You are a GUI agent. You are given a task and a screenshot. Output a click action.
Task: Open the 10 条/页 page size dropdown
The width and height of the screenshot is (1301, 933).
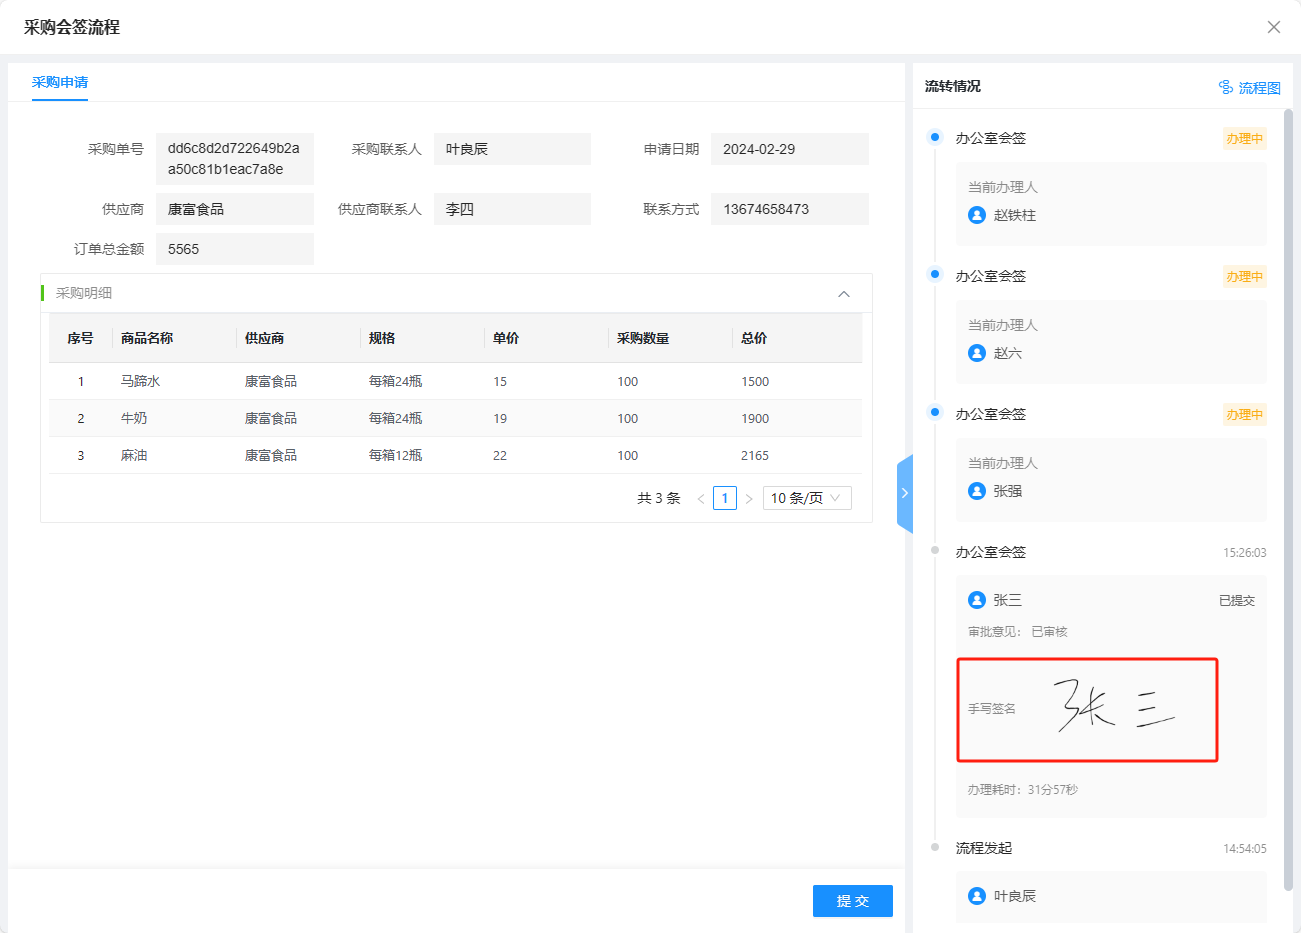click(x=807, y=498)
